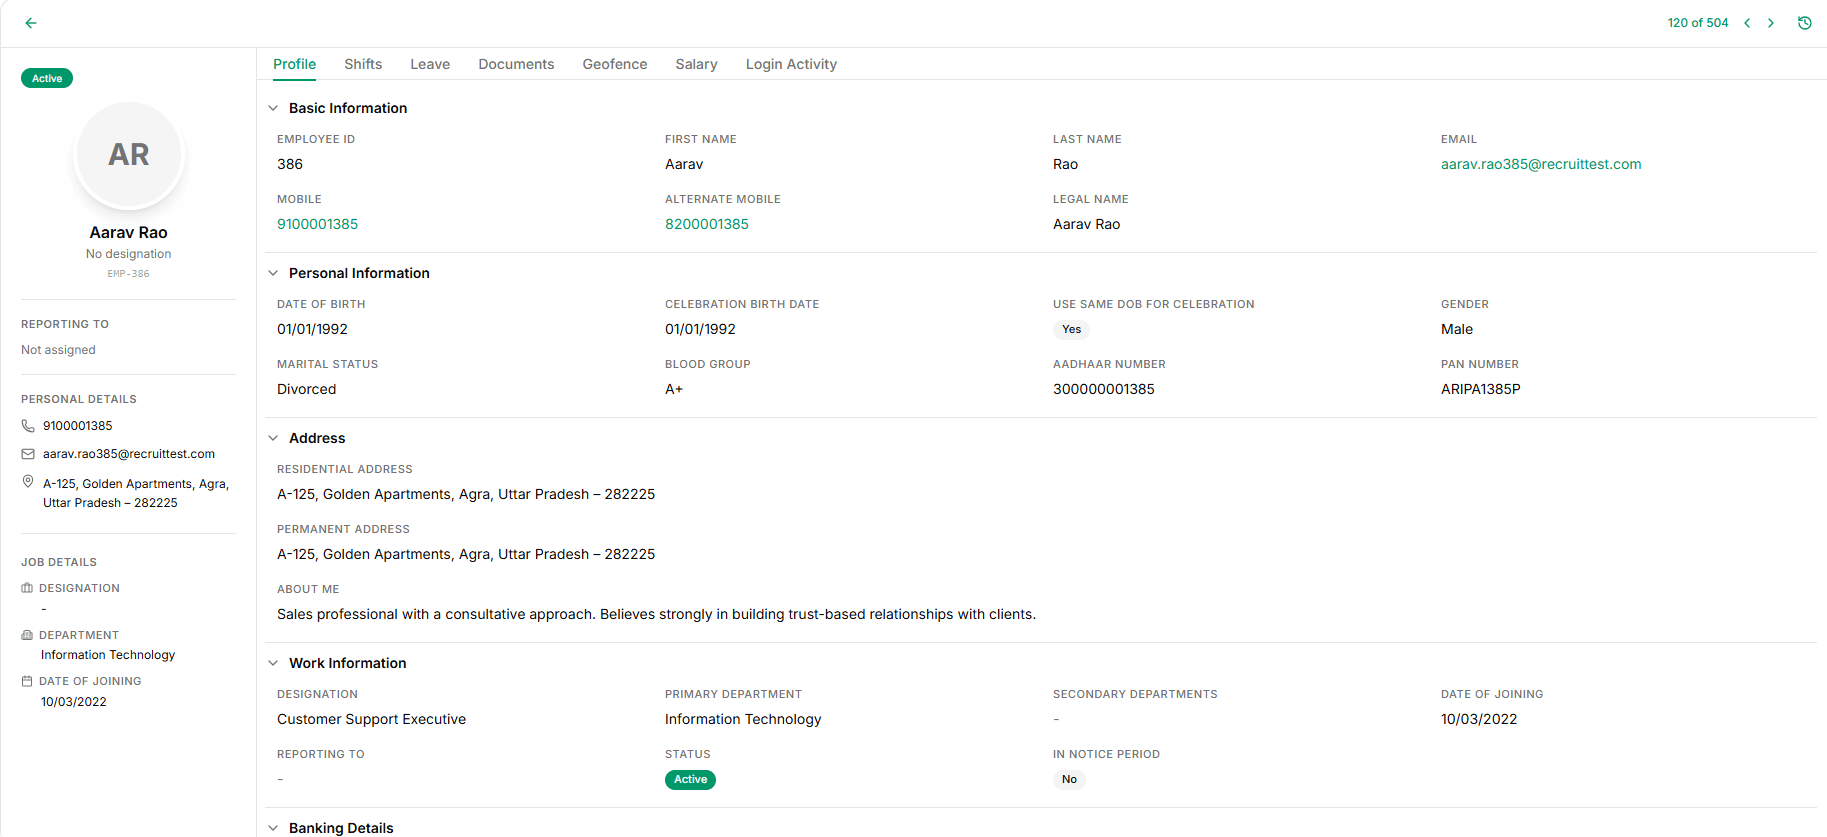Click the Date of Joining calendar icon
This screenshot has width=1827, height=837.
pos(27,681)
